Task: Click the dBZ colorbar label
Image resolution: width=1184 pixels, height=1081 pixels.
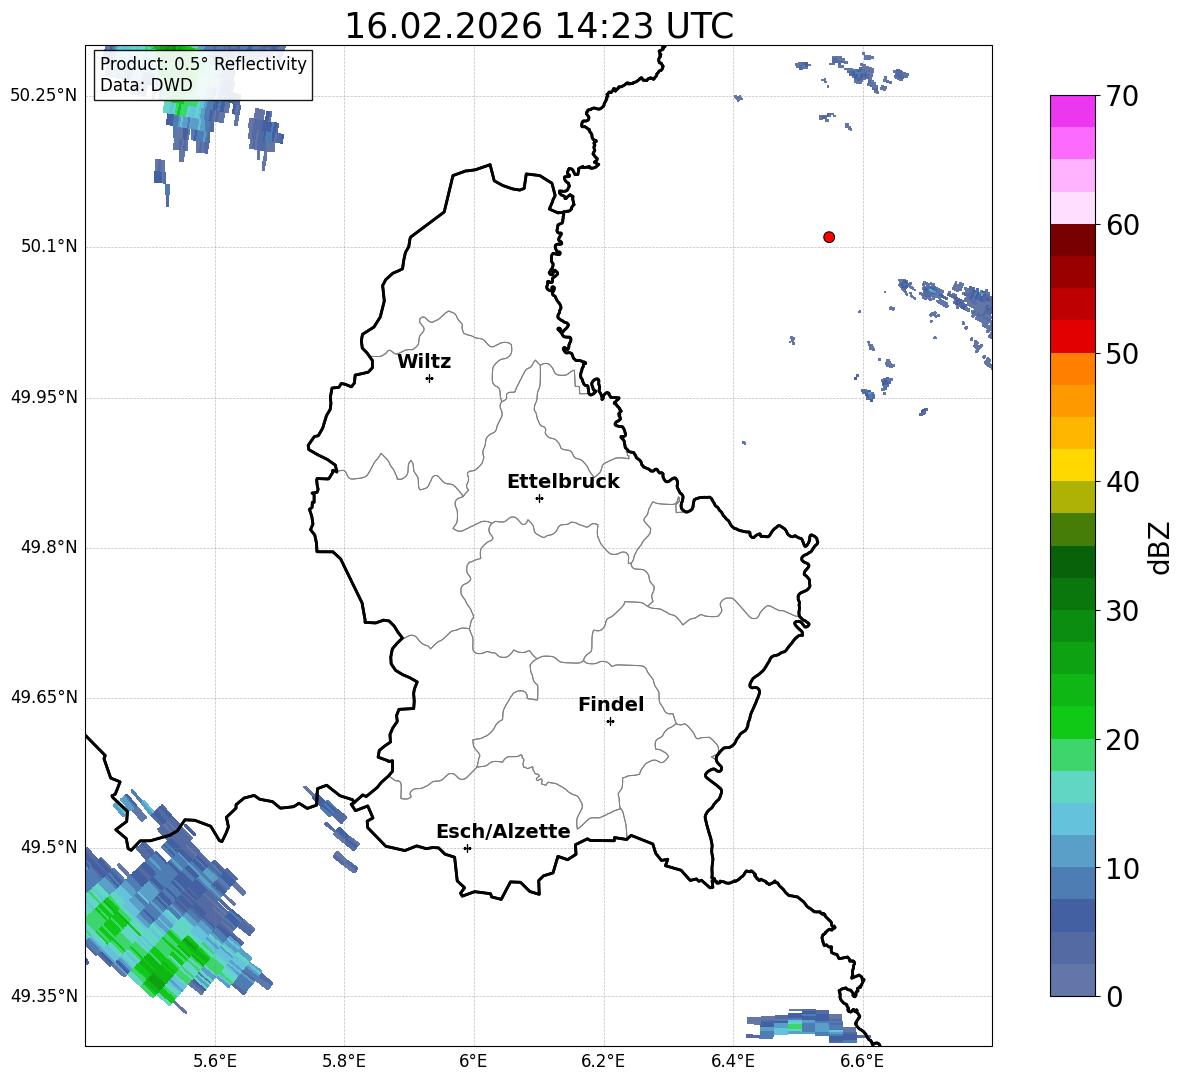Action: pyautogui.click(x=1160, y=547)
